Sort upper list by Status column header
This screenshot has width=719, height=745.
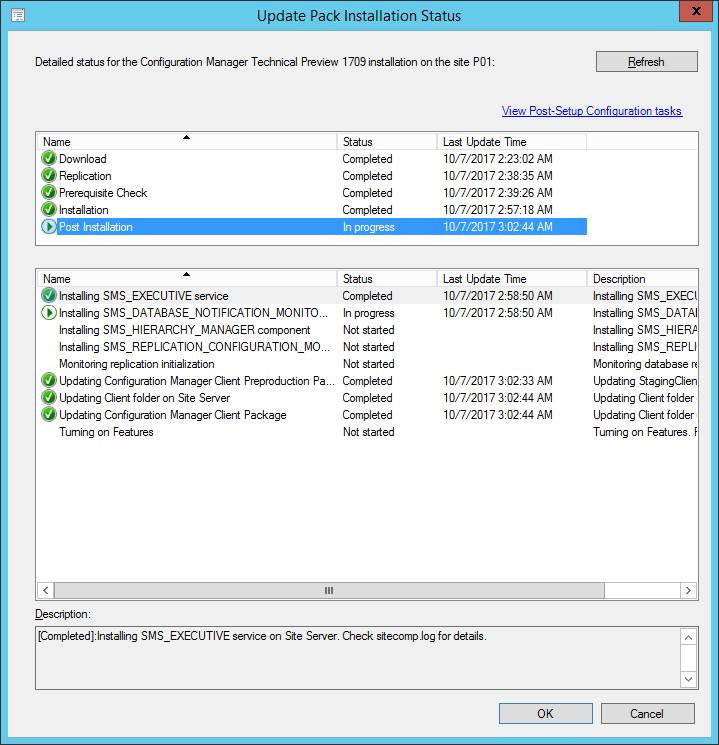pos(387,142)
